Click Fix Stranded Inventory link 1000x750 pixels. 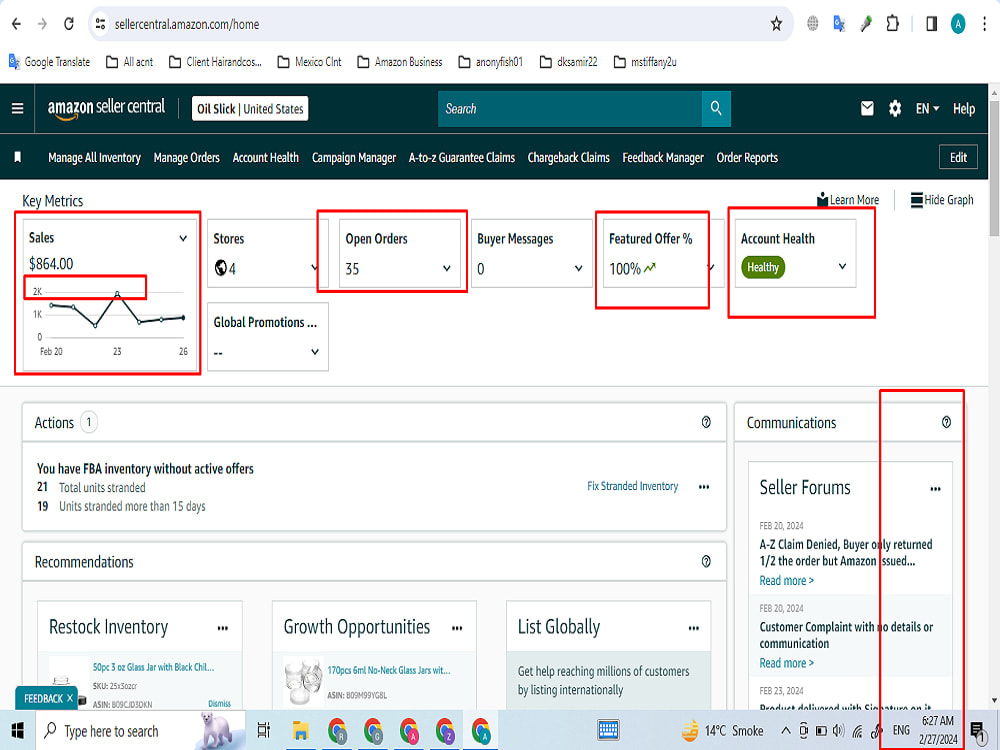point(633,486)
